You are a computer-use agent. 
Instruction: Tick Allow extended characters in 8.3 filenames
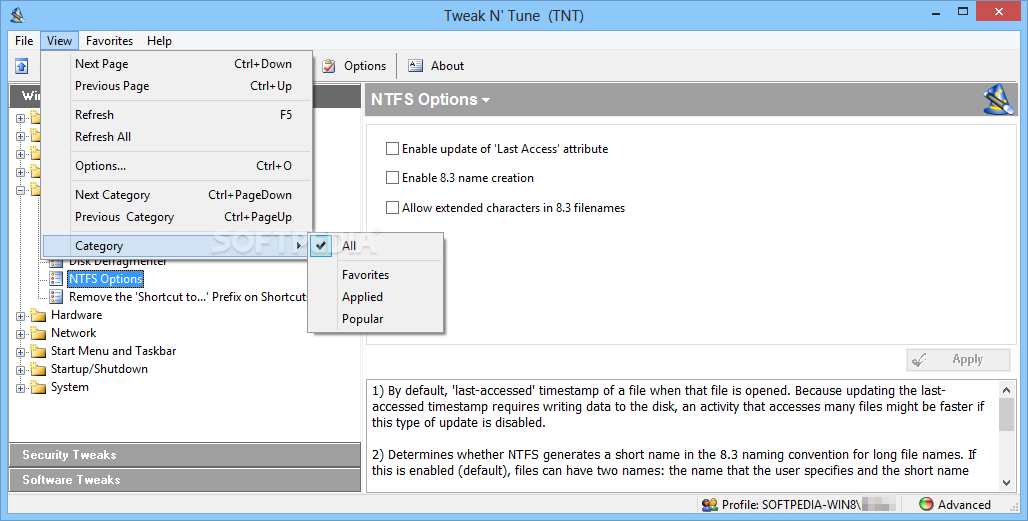[x=392, y=208]
